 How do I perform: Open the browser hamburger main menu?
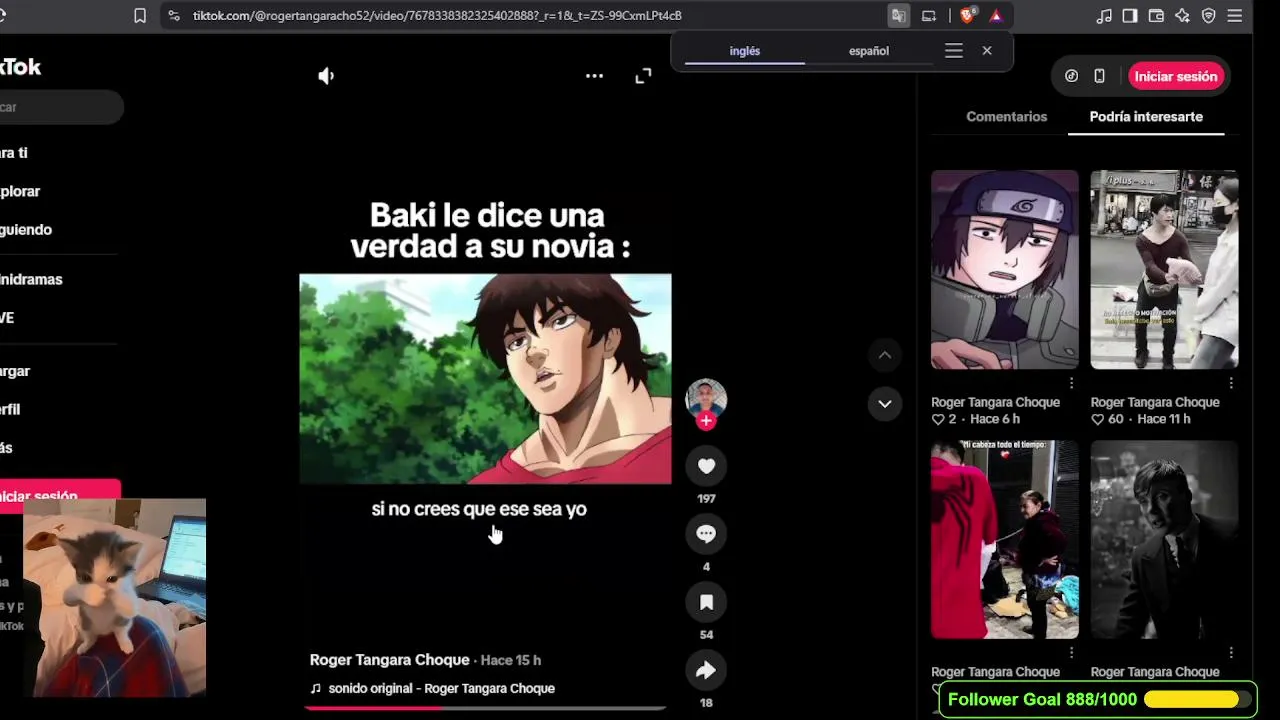coord(1234,16)
